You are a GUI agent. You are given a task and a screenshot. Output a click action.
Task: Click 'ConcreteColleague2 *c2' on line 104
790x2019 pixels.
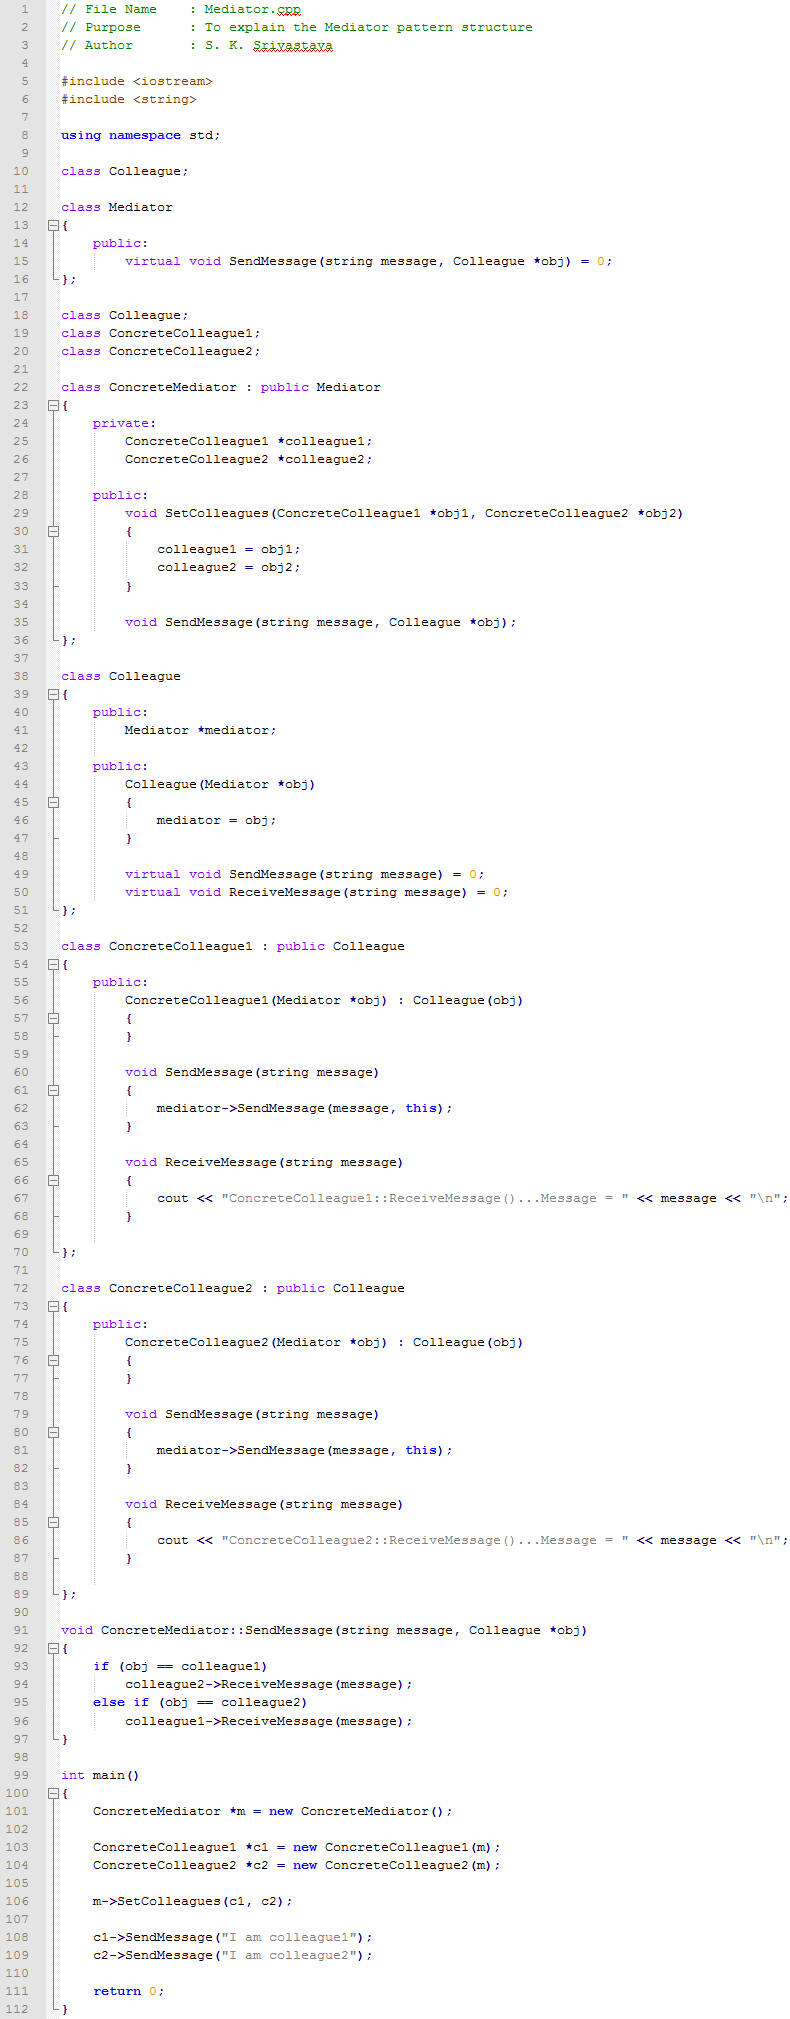[181, 1865]
